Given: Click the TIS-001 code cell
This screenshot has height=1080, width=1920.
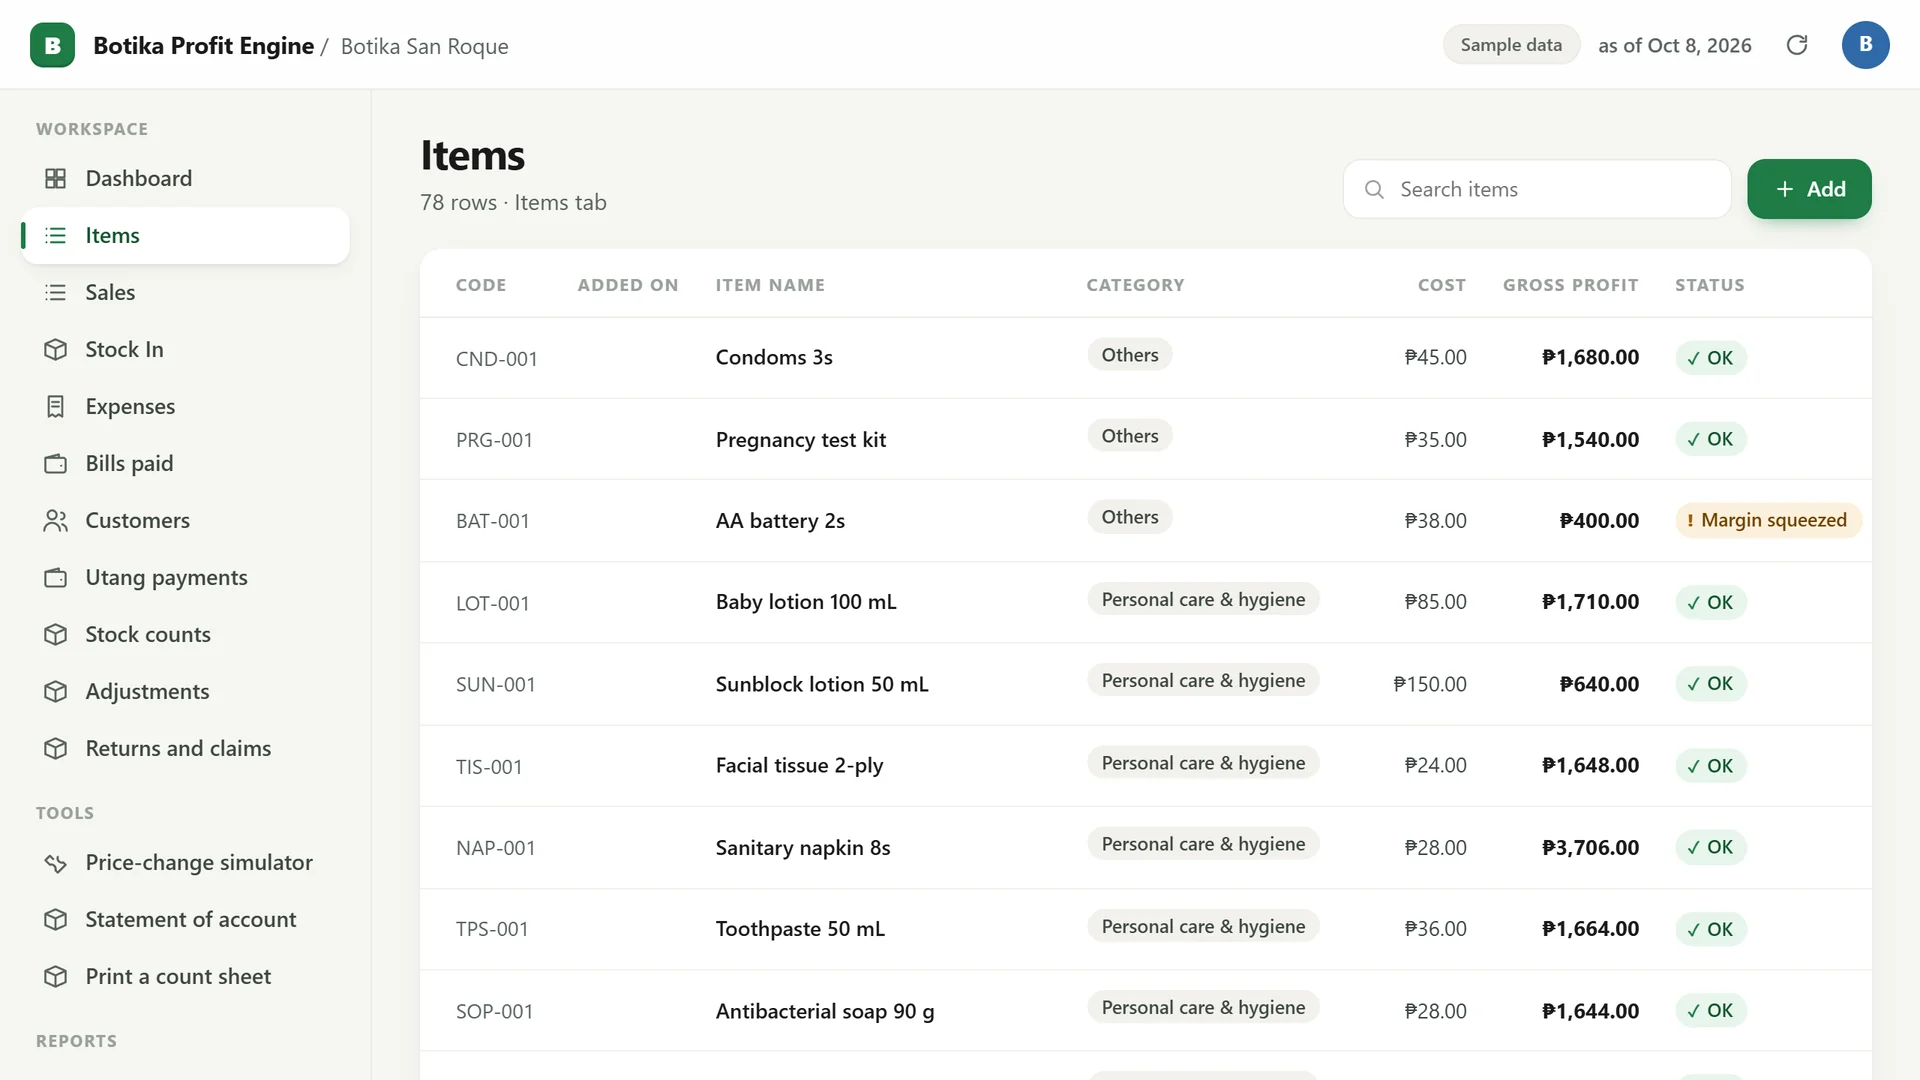Looking at the screenshot, I should coord(489,767).
